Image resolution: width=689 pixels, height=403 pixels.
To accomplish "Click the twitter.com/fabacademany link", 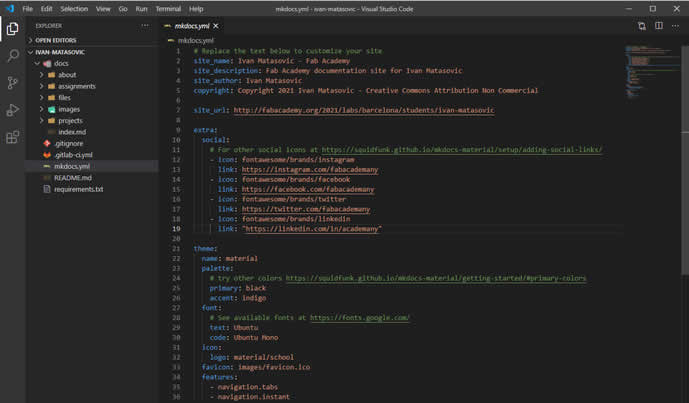I will click(x=306, y=209).
